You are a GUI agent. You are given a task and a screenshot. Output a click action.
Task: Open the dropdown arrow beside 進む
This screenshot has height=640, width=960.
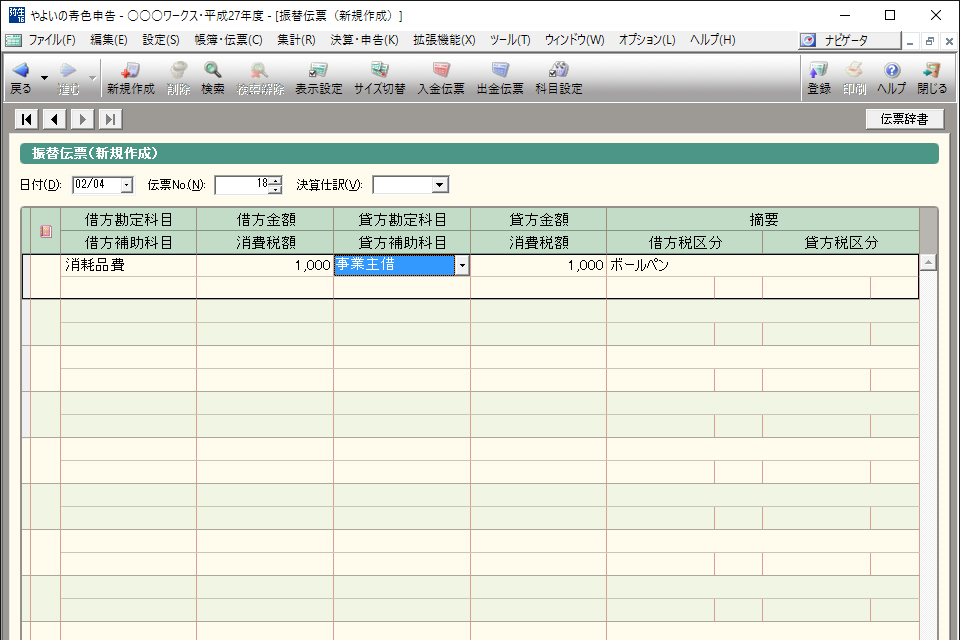92,78
